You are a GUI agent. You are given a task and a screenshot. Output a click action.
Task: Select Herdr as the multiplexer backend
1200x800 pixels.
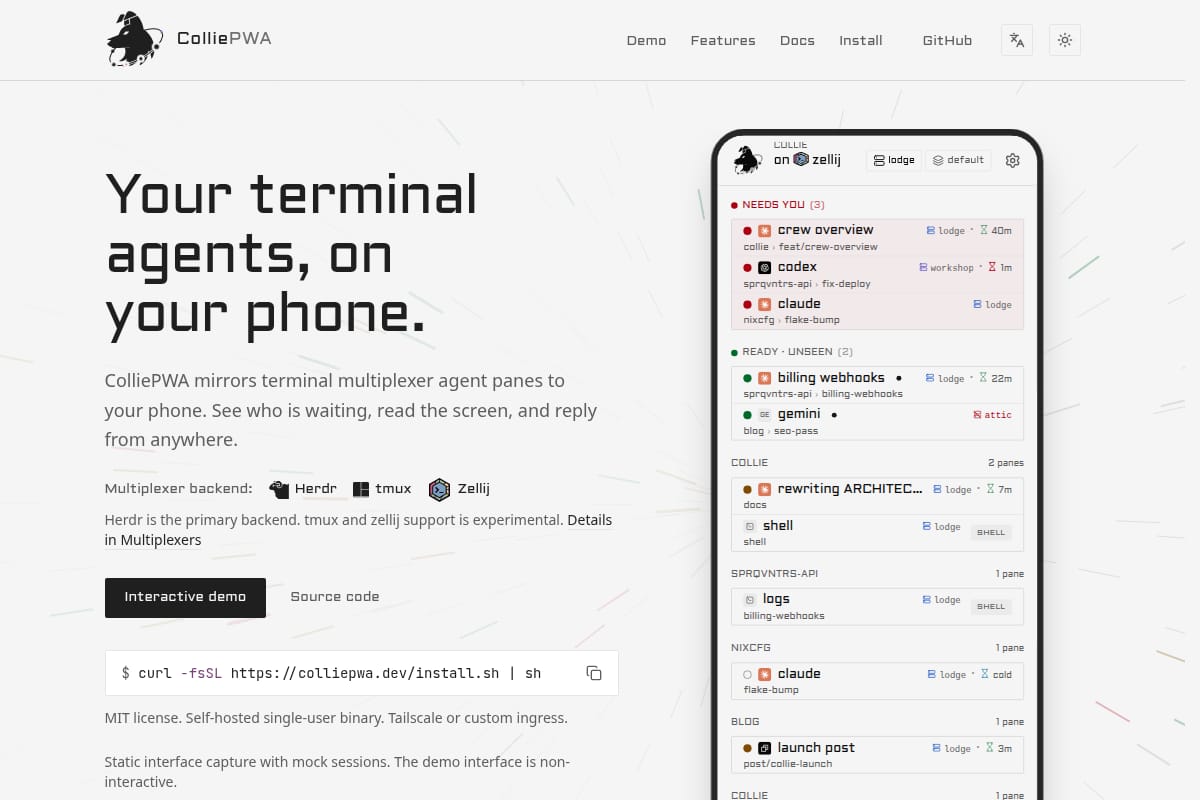pyautogui.click(x=303, y=489)
